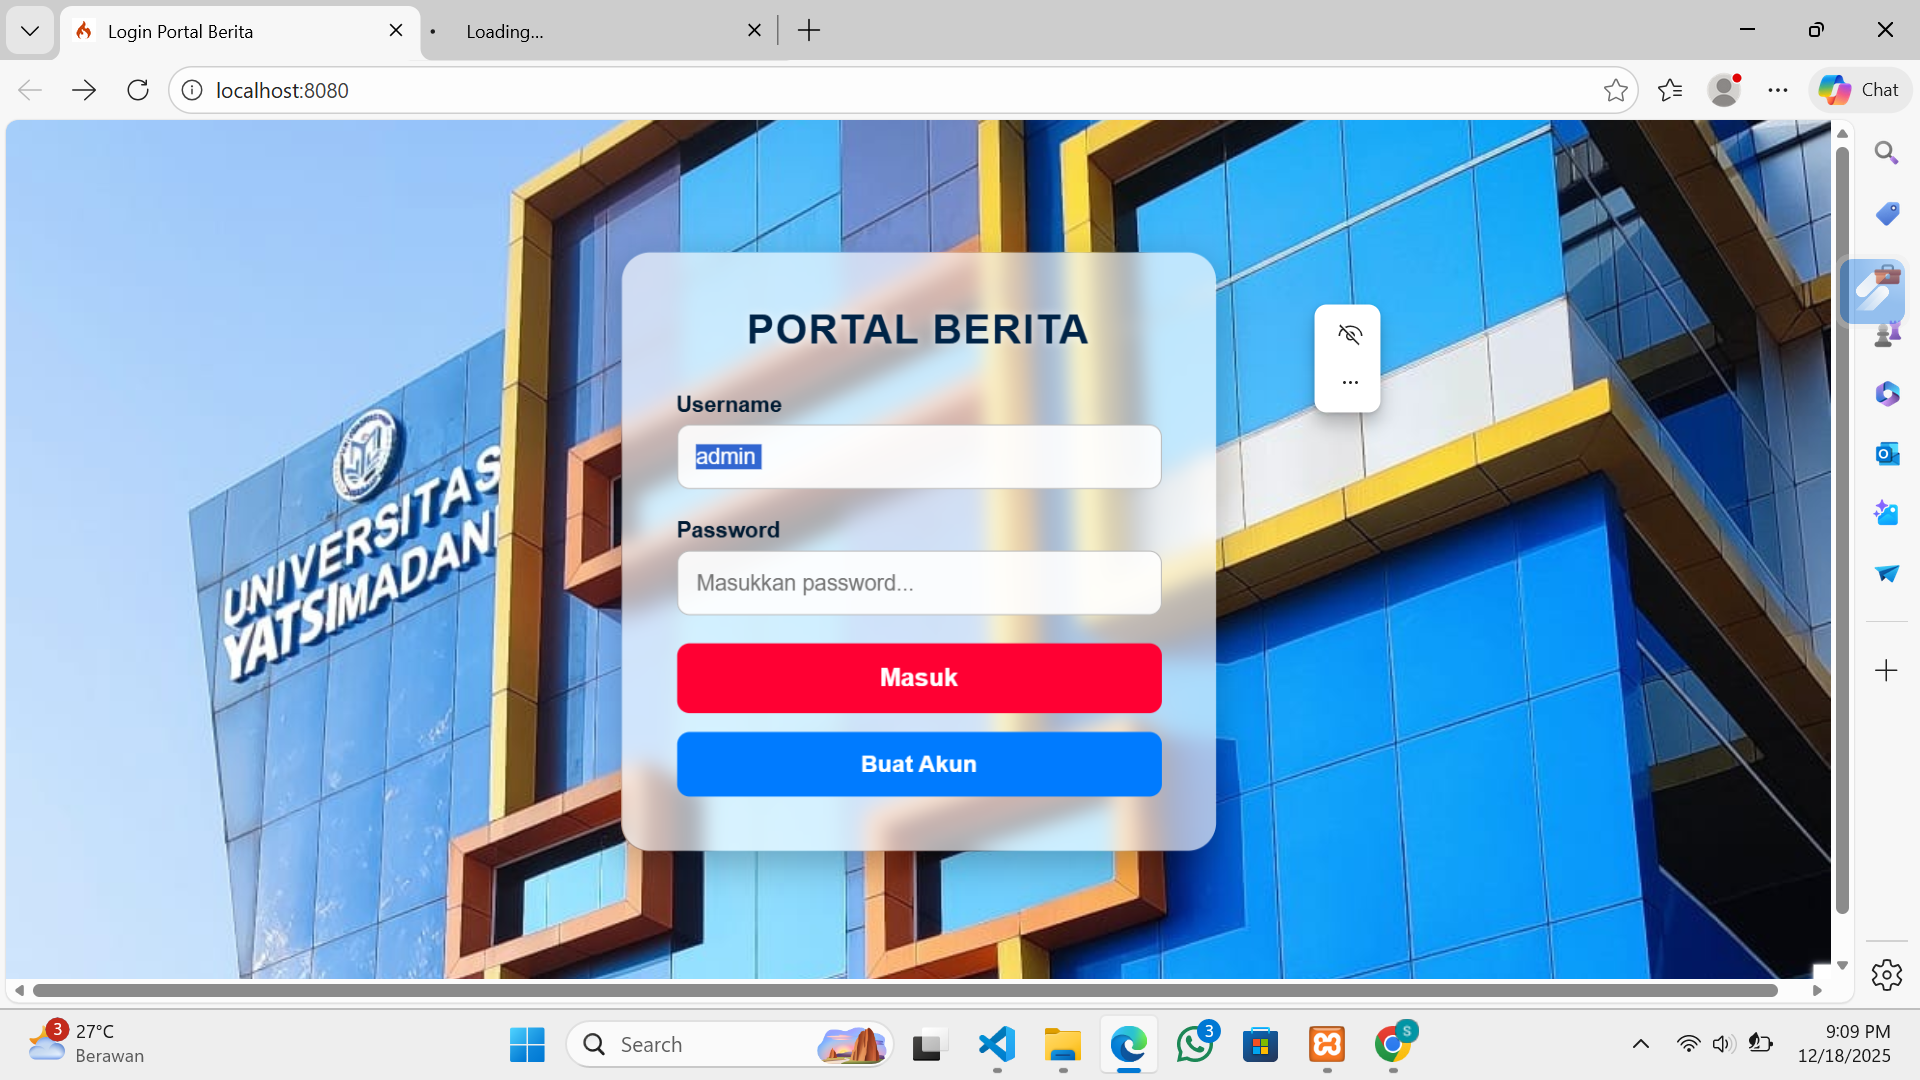Open Visual Studio Code from taskbar
This screenshot has width=1920, height=1080.
pos(996,1044)
